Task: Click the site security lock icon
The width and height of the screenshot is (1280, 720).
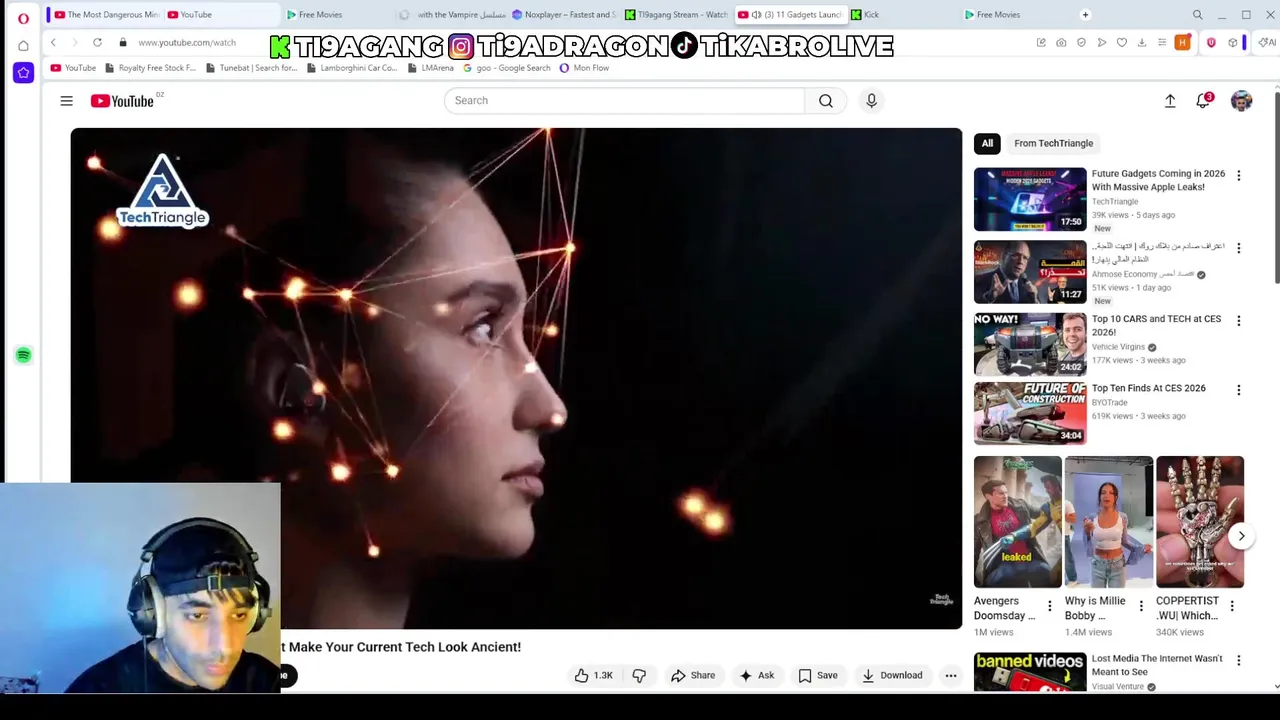Action: tap(123, 42)
